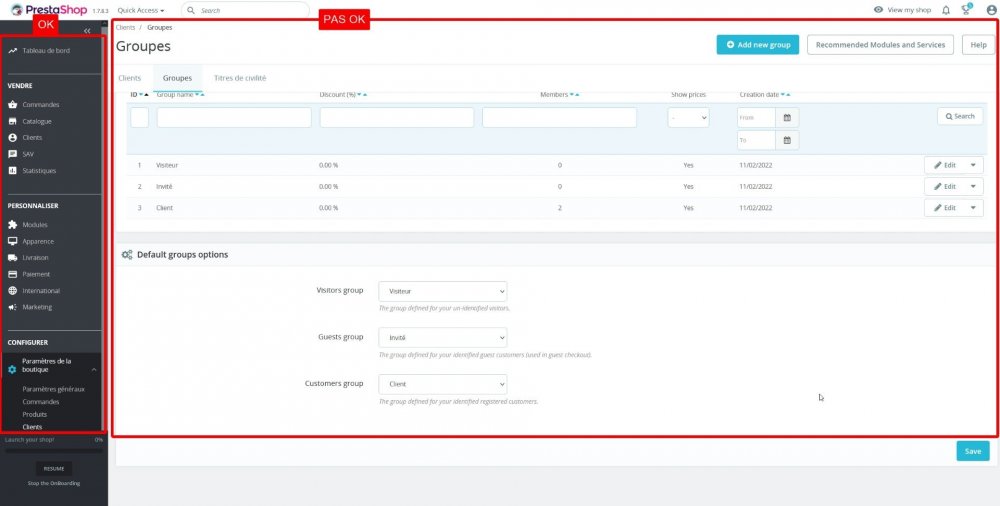The height and width of the screenshot is (506, 1000).
Task: Open the user profile avatar icon
Action: pos(991,10)
